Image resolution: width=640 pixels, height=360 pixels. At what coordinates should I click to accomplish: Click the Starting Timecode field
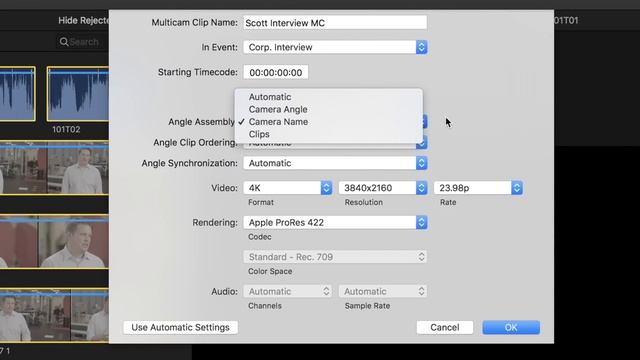pos(276,72)
